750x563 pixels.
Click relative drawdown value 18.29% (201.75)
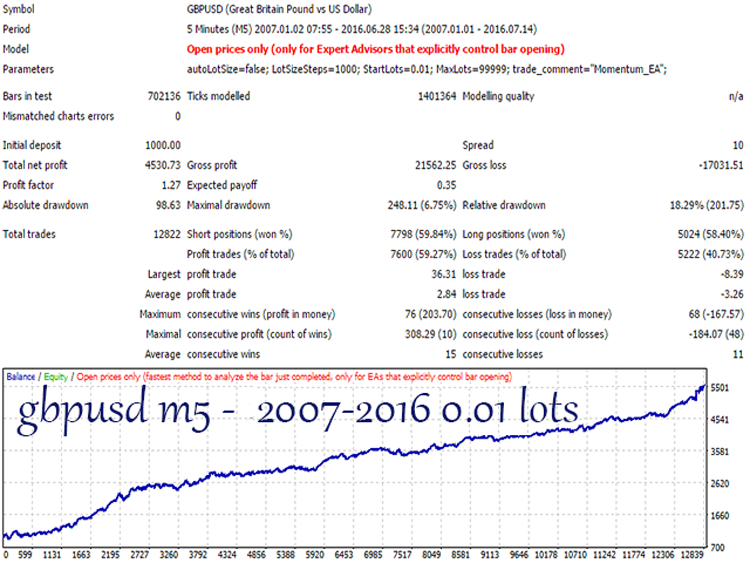coord(706,205)
